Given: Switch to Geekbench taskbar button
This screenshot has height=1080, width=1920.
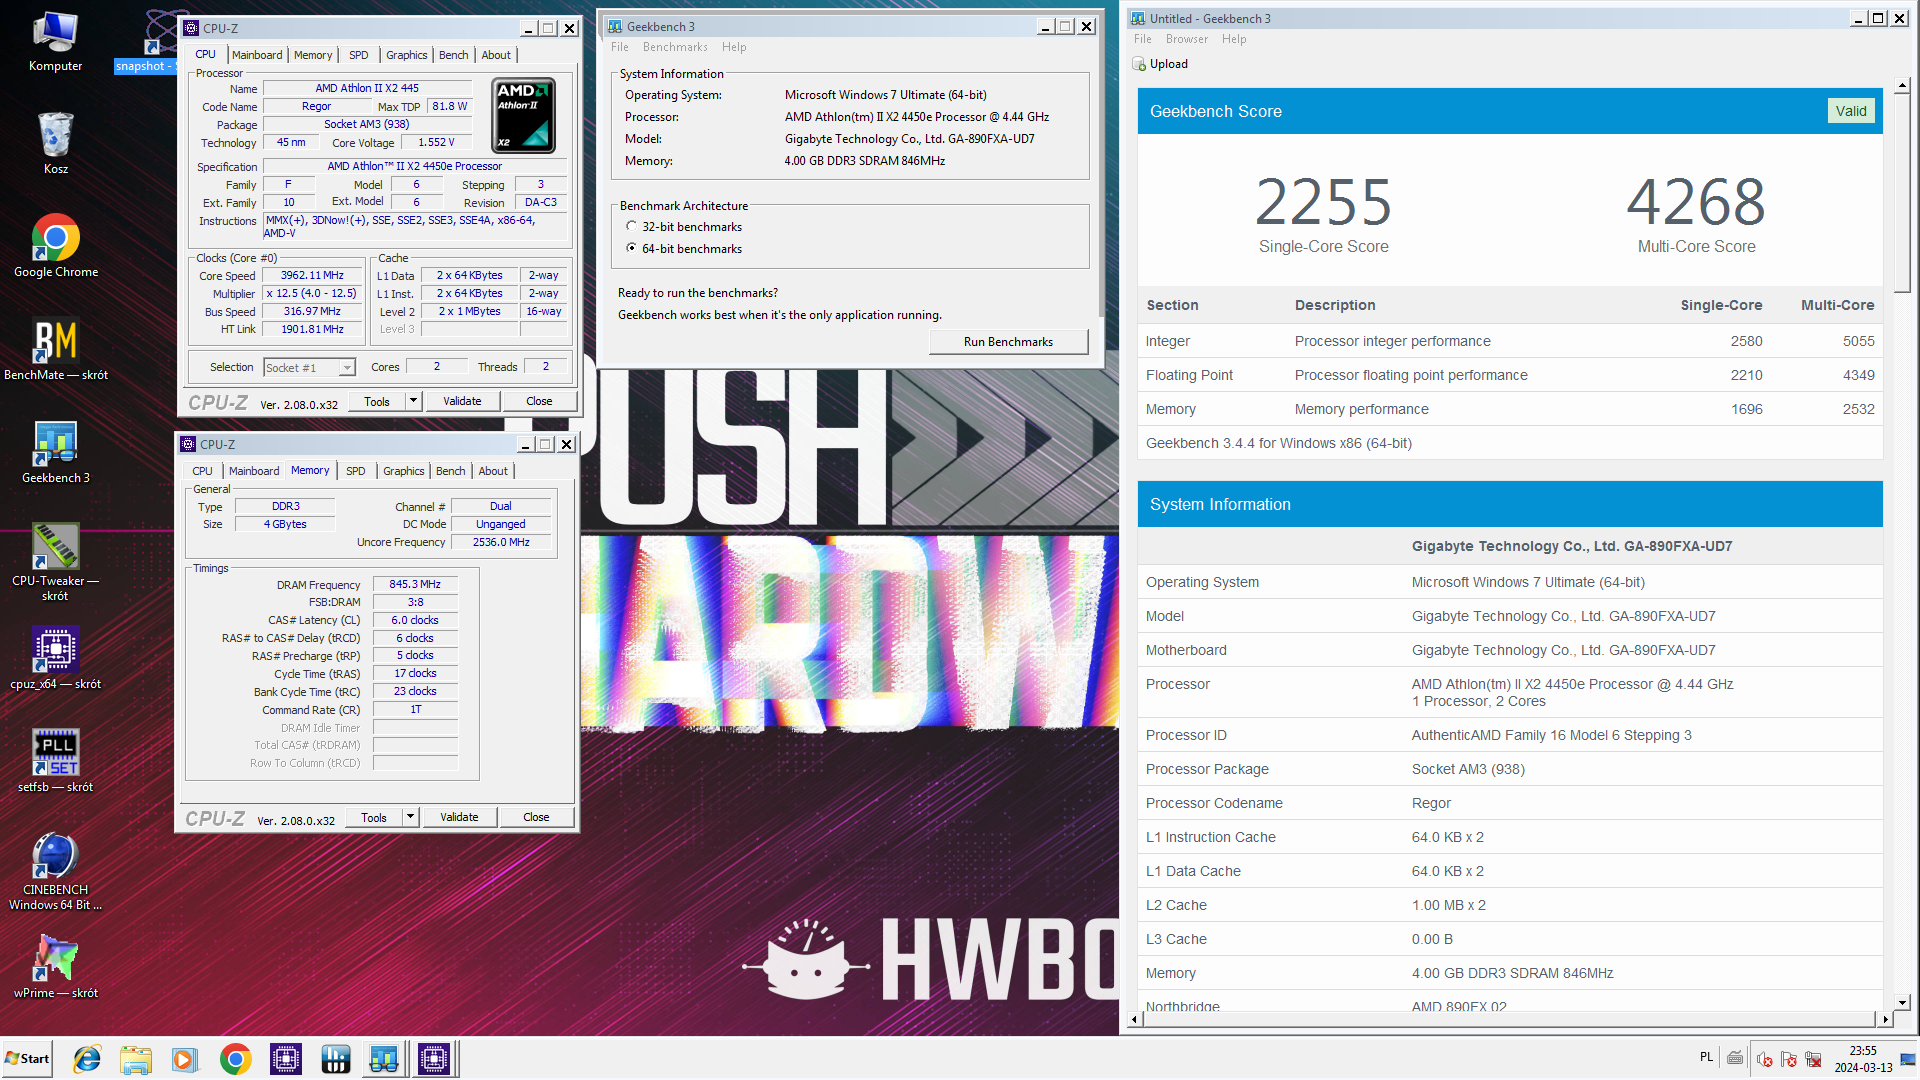Looking at the screenshot, I should pos(384,1059).
